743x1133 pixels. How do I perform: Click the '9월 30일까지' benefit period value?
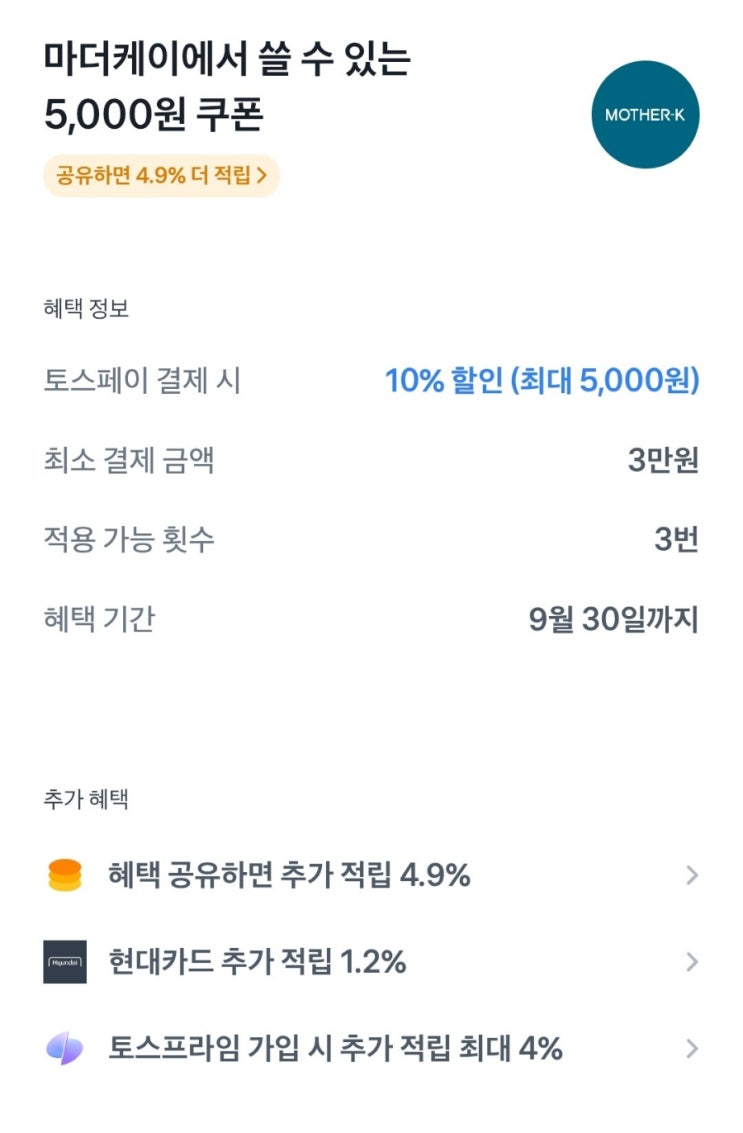point(612,620)
